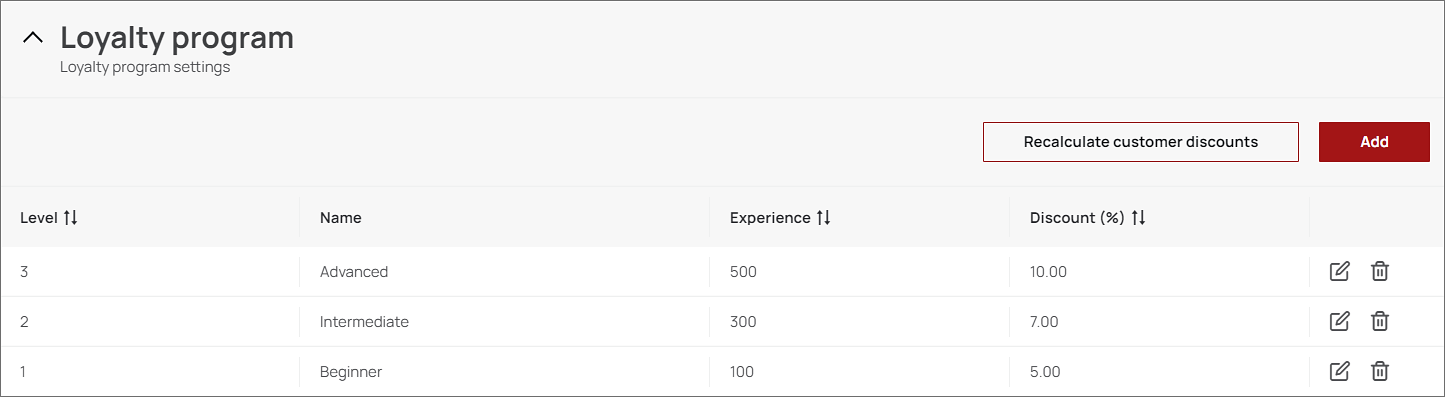This screenshot has width=1445, height=397.
Task: Sort by Experience column arrows
Action: pos(824,217)
